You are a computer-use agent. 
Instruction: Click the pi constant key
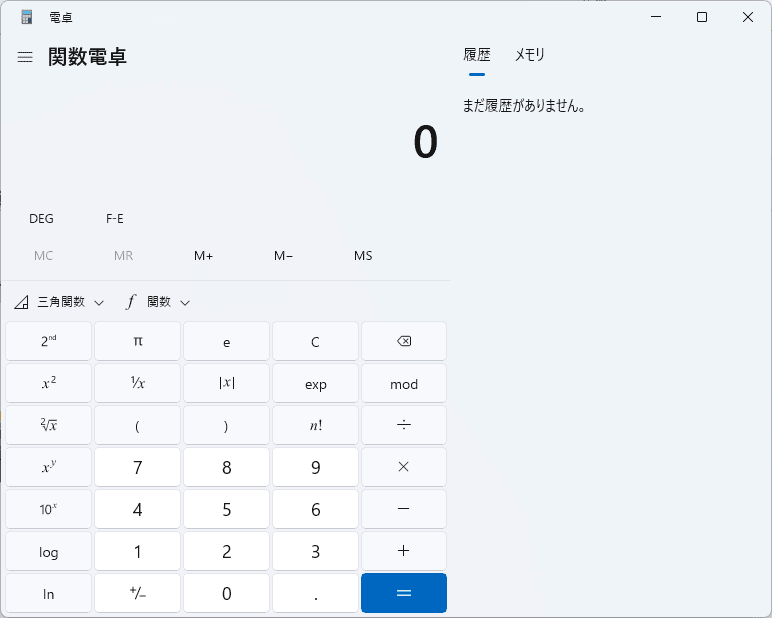click(137, 341)
